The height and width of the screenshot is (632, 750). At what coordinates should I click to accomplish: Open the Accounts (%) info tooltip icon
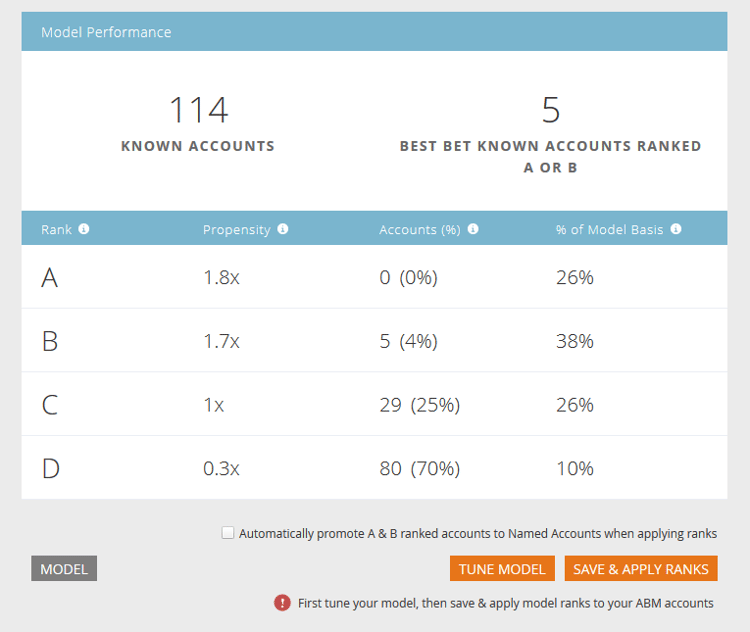tap(473, 229)
